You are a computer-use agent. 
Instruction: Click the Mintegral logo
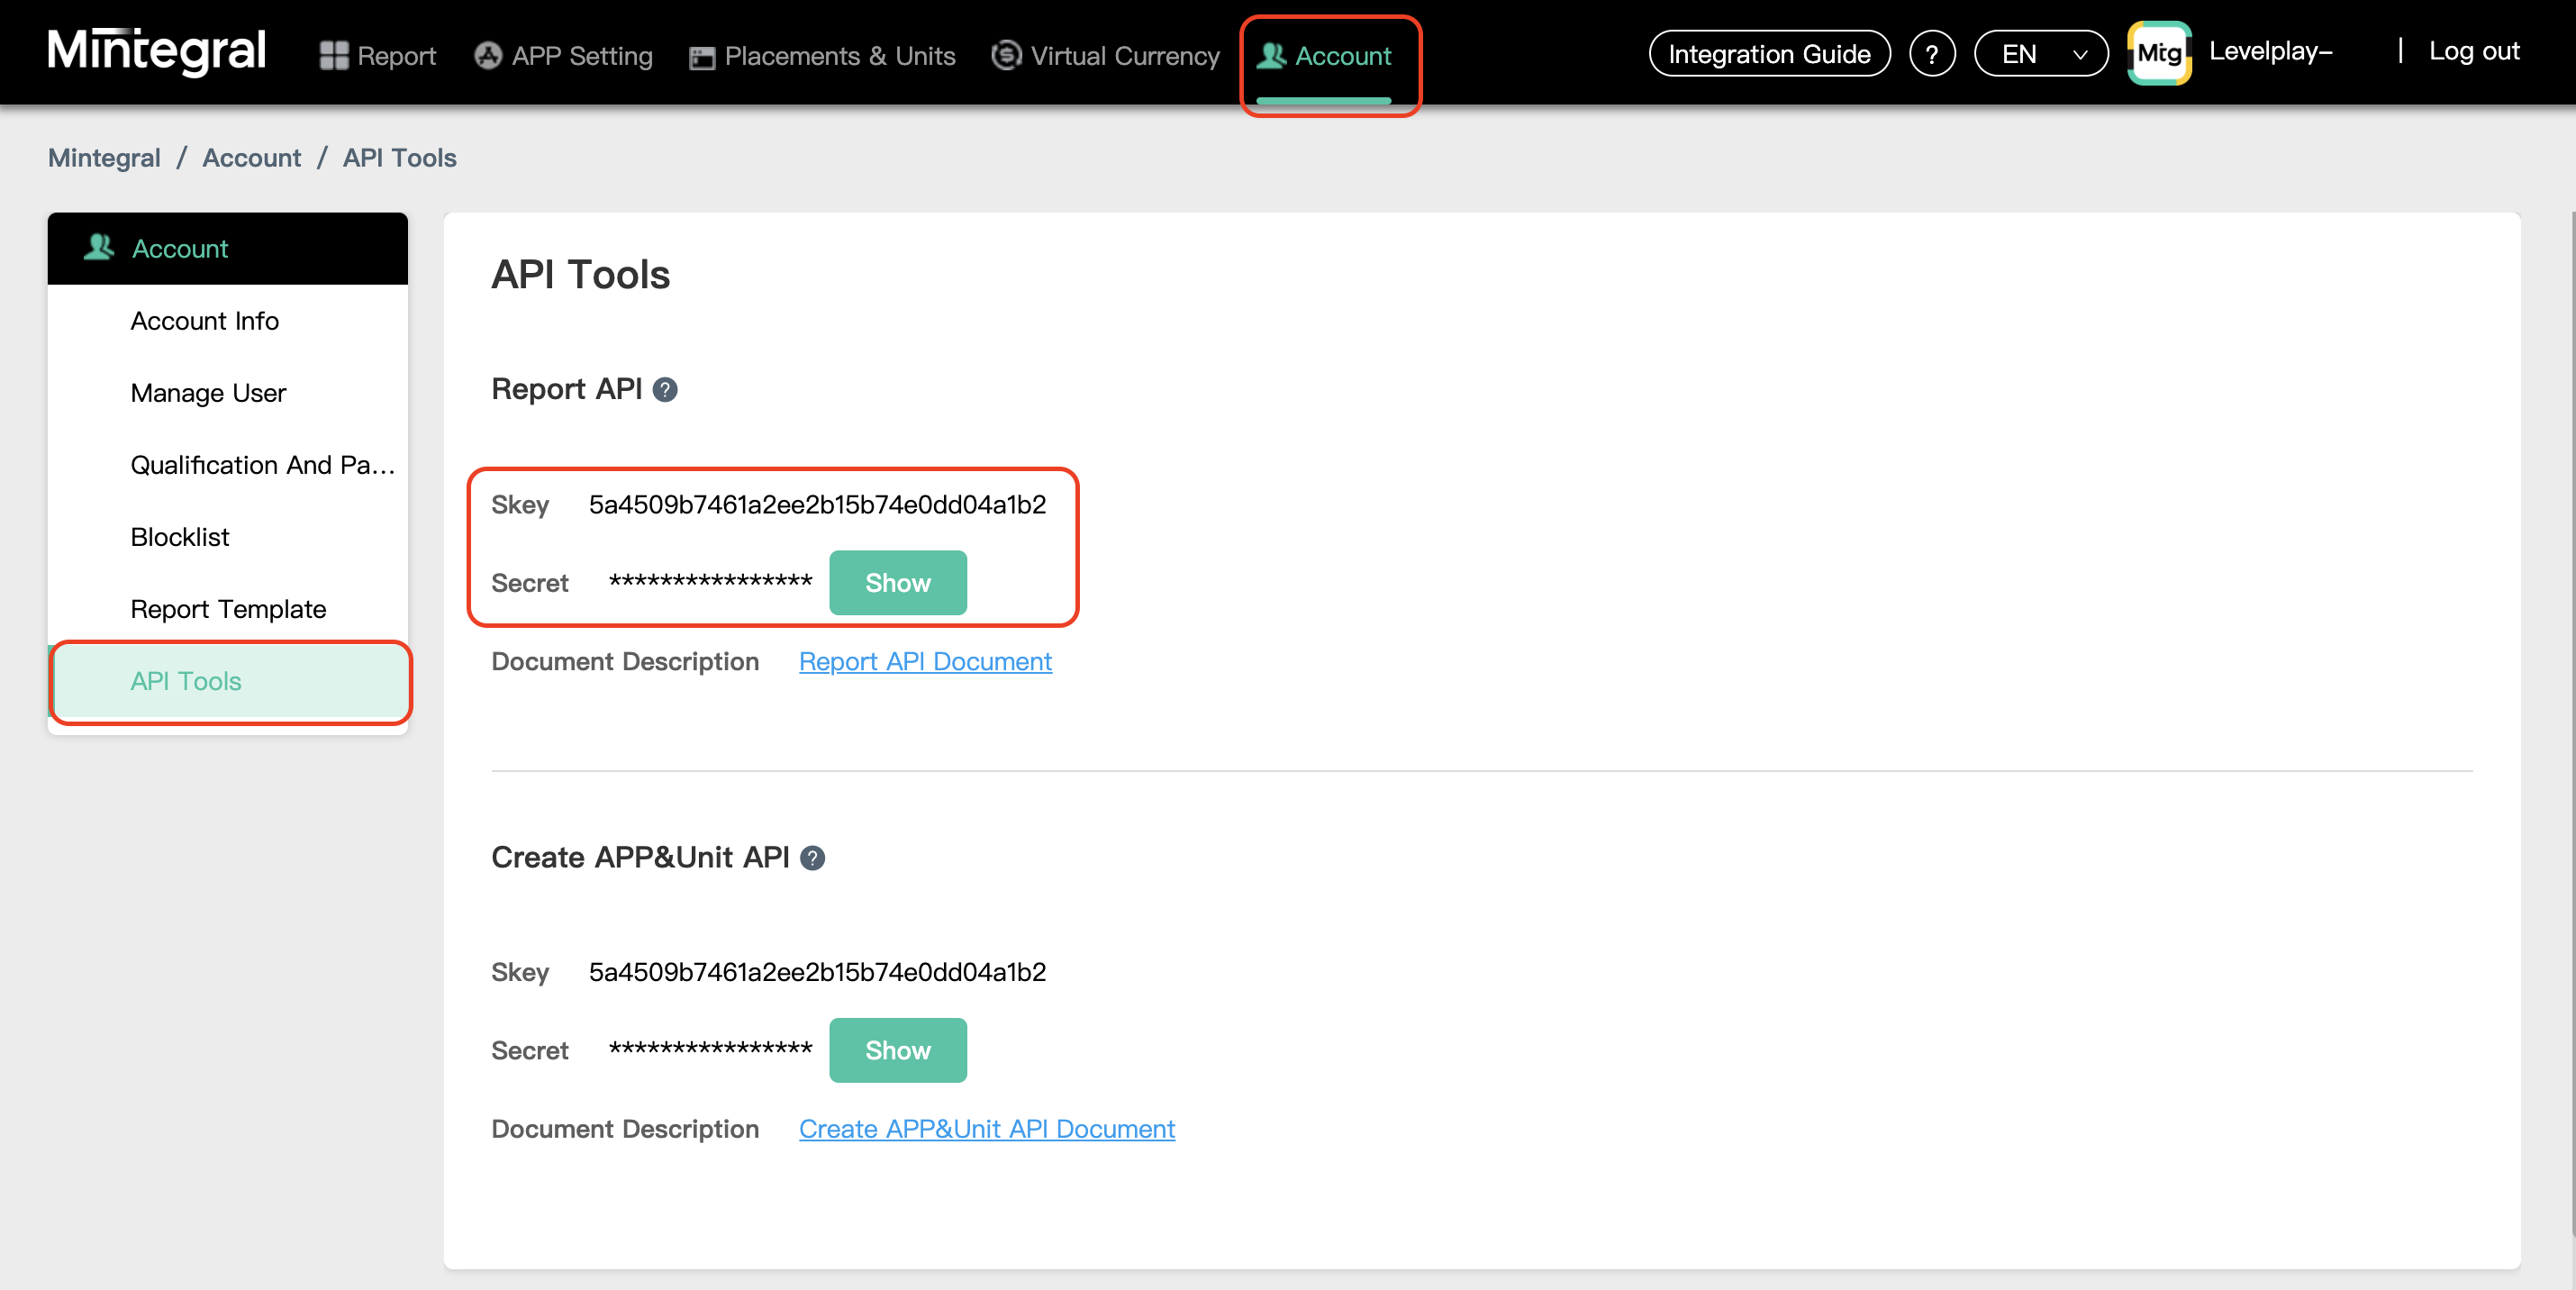coord(155,50)
